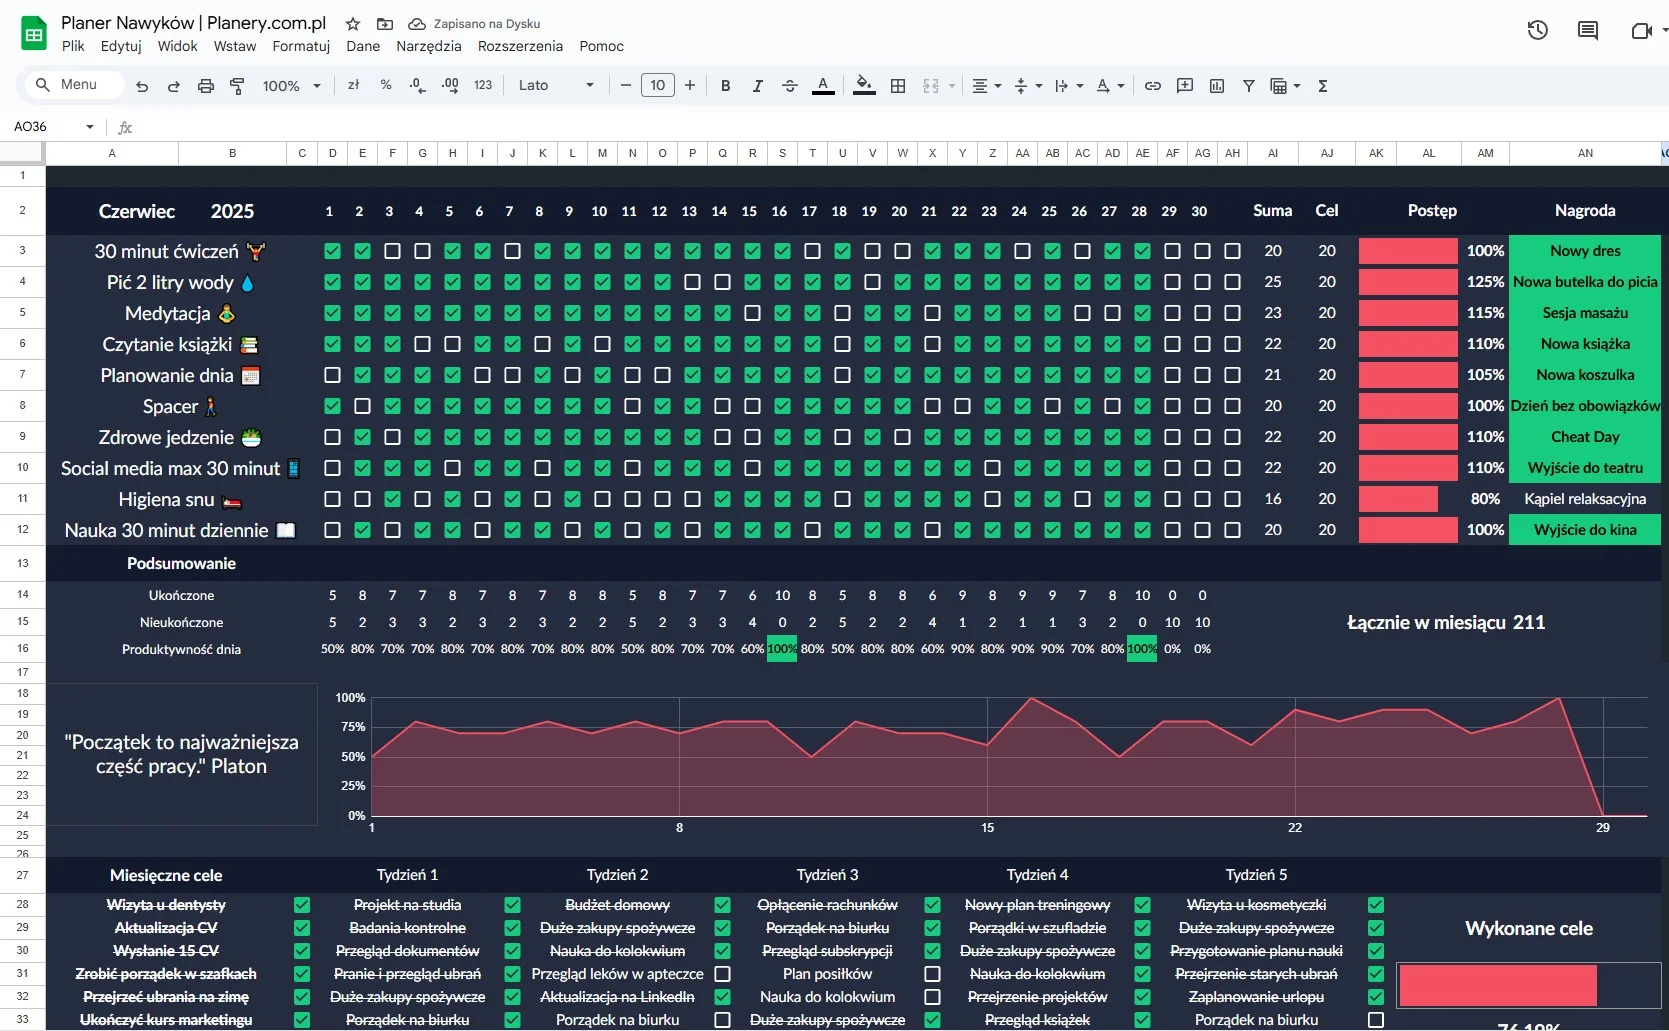Open the Formatuj menu
This screenshot has width=1669, height=1031.
(x=301, y=46)
